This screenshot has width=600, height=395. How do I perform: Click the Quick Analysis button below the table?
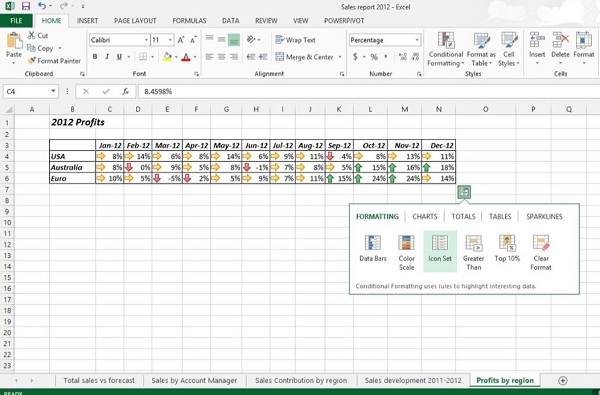tap(464, 192)
